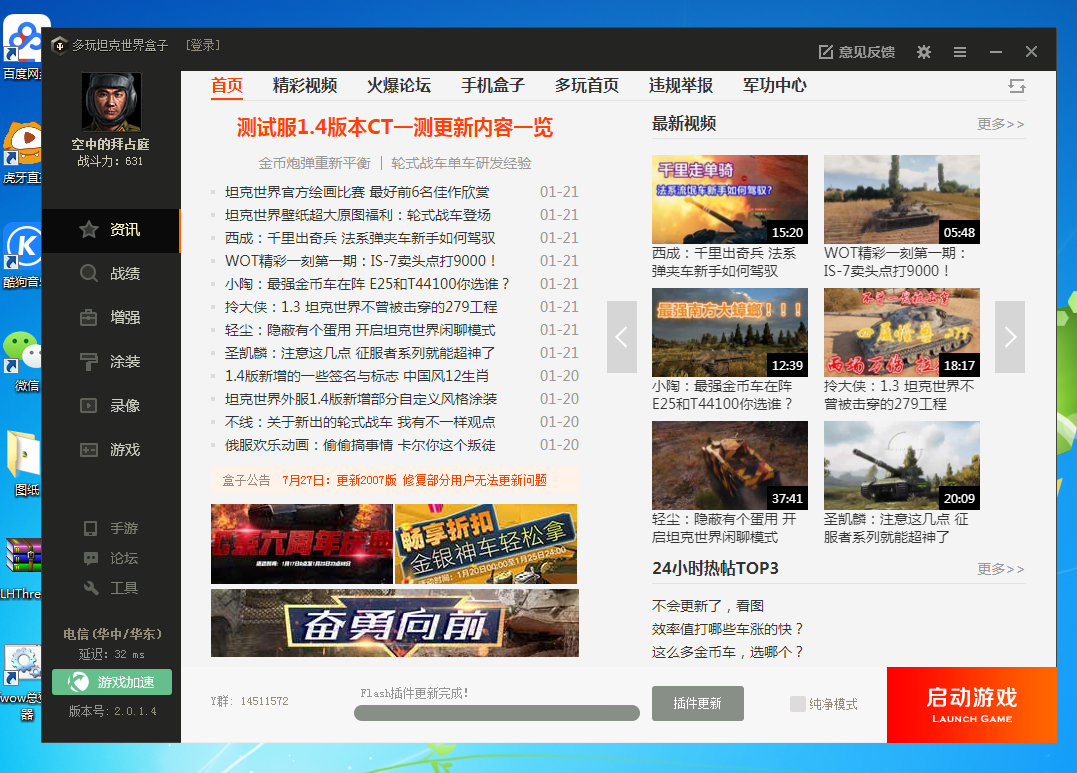Open 工具 wrench item in sidebar

pyautogui.click(x=92, y=588)
